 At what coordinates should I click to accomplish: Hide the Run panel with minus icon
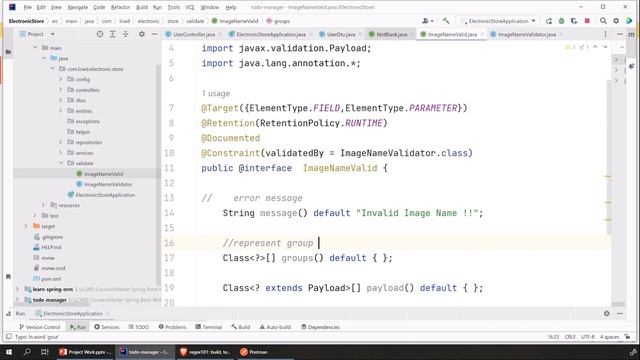pyautogui.click(x=620, y=313)
